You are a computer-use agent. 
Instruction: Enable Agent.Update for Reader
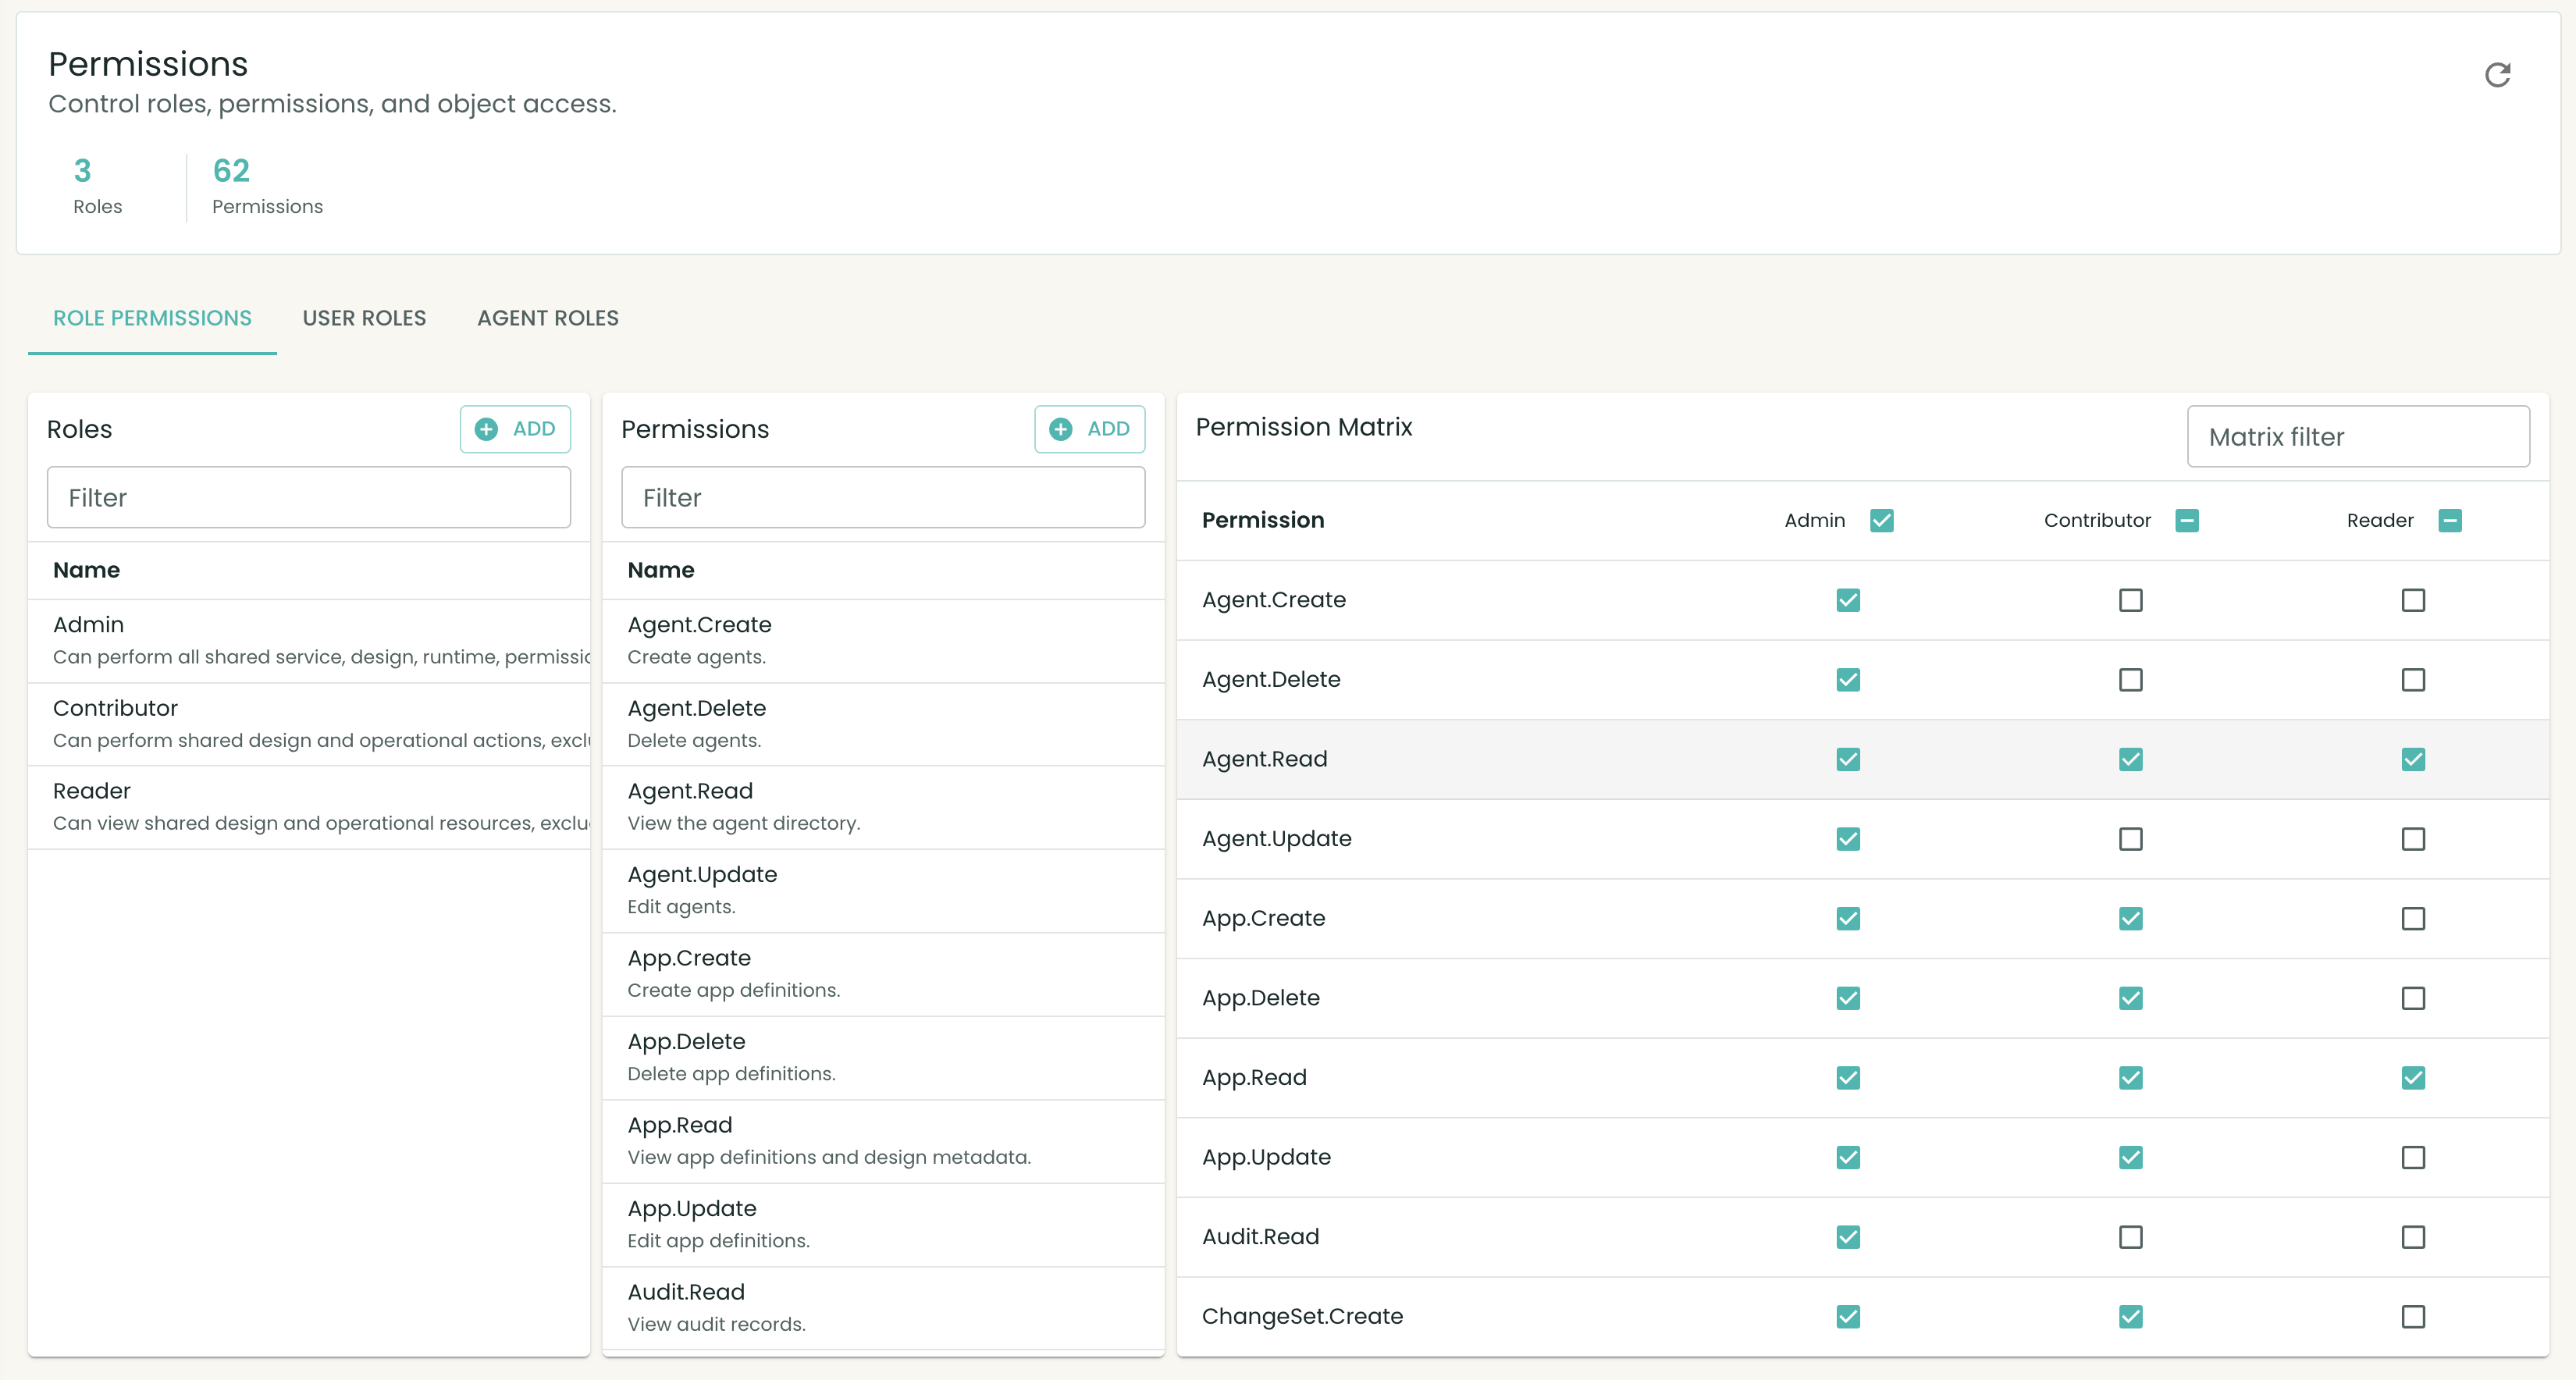coord(2413,839)
